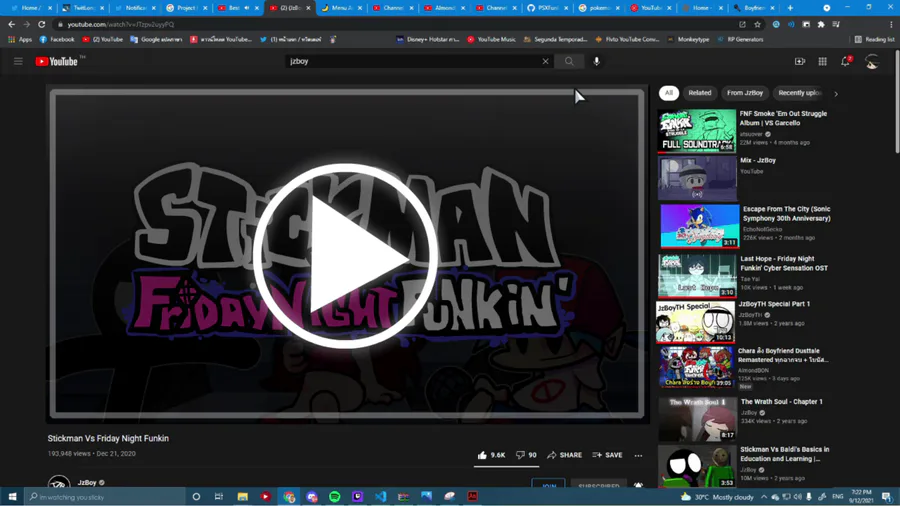
Task: Show hidden system tray icons chevron
Action: [x=763, y=496]
